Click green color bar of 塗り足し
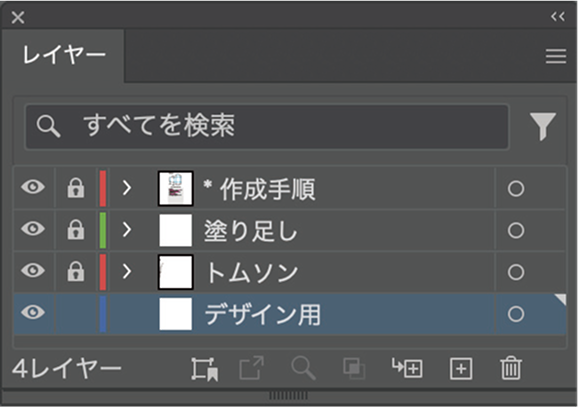This screenshot has height=409, width=578. click(x=103, y=230)
